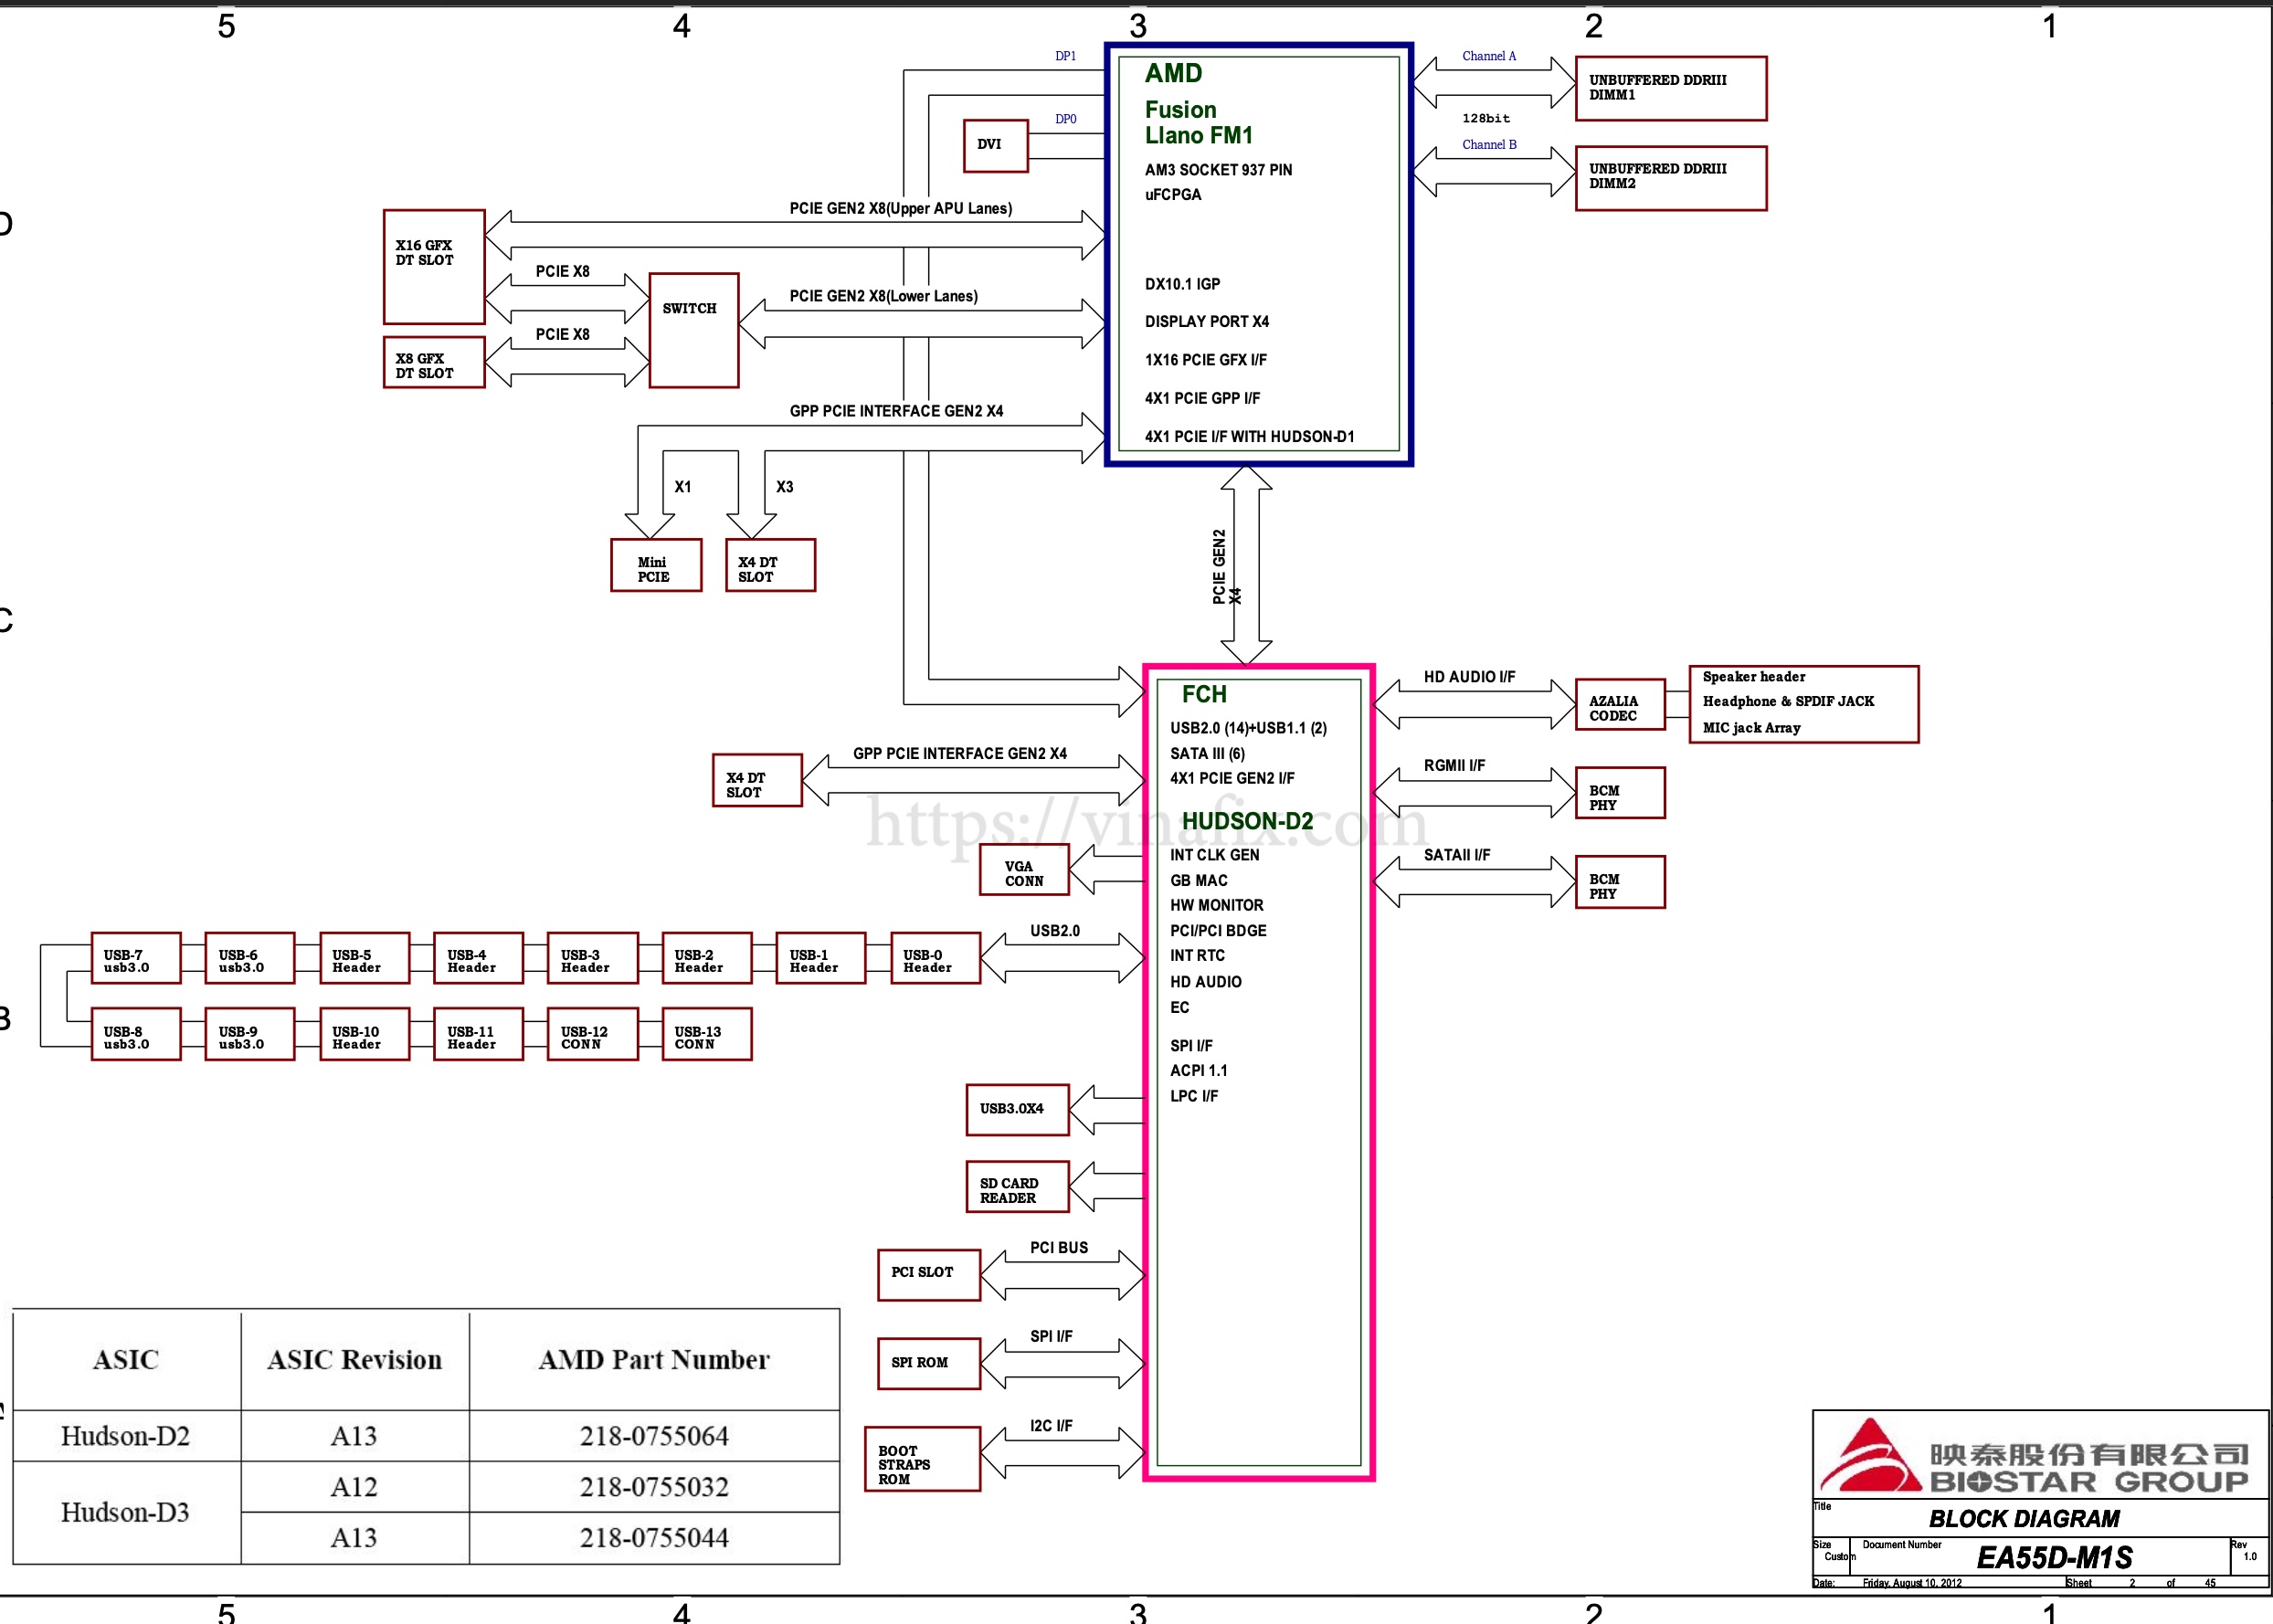Click the 'AM3 SOCKET 937 PIN' text

click(x=1219, y=170)
